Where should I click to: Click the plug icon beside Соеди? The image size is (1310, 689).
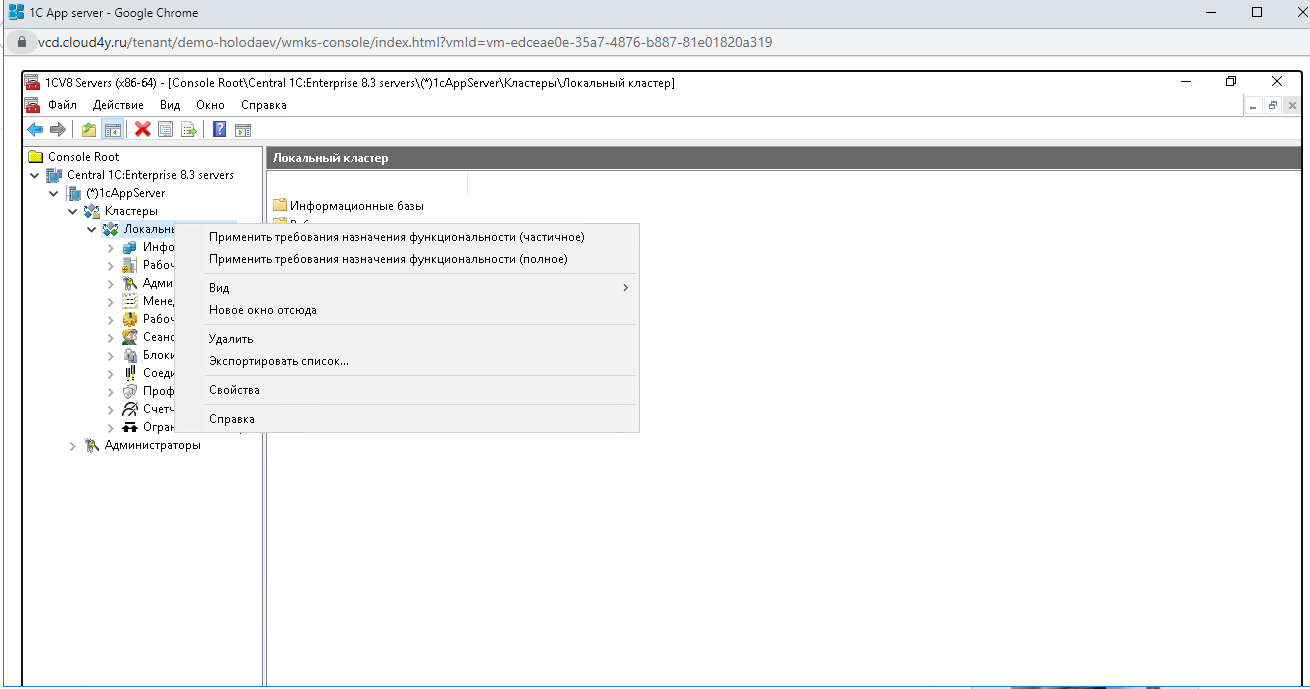tap(130, 373)
